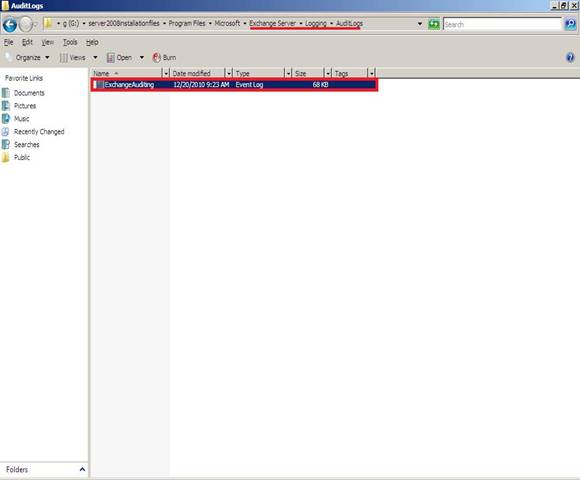This screenshot has height=480, width=580.
Task: Open the Views dropdown arrow
Action: 95,57
